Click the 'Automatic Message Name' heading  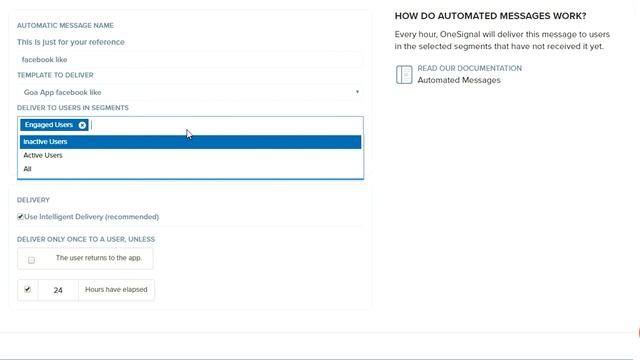[65, 25]
